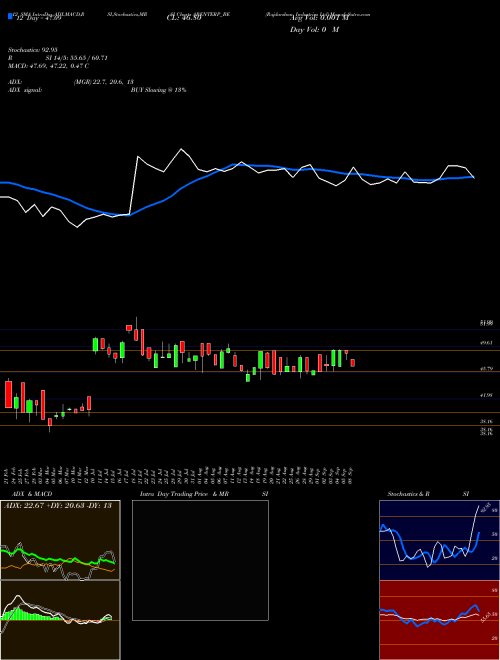Click the Intra Day Trading Price & MR title
Image resolution: width=500 pixels, height=660 pixels.
(184, 494)
